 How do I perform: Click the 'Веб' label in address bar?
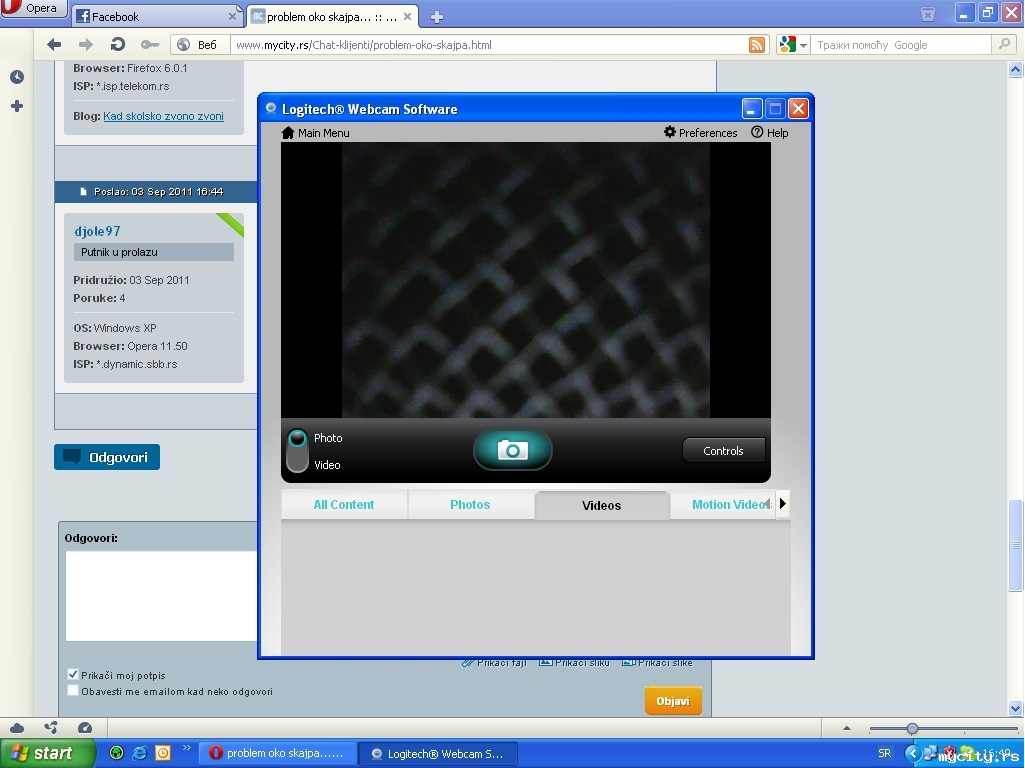tap(207, 44)
